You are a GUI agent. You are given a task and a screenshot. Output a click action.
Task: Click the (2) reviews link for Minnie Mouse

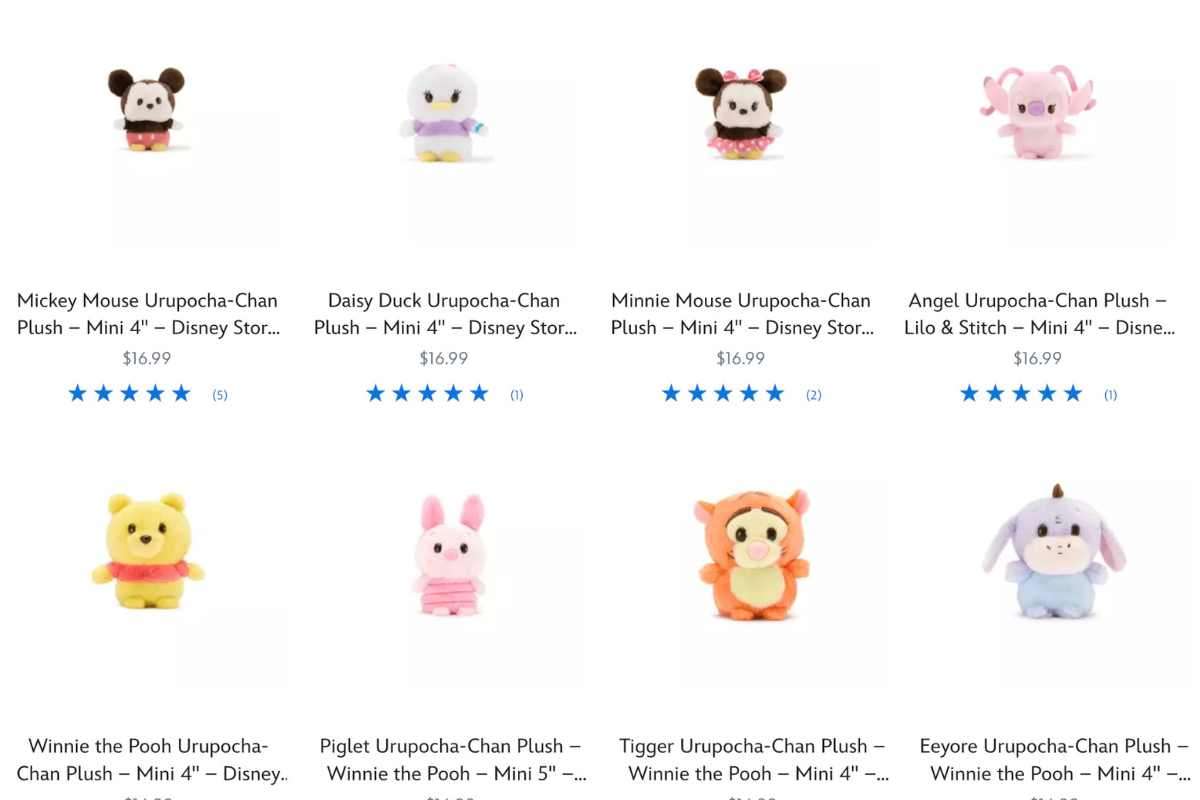[813, 394]
